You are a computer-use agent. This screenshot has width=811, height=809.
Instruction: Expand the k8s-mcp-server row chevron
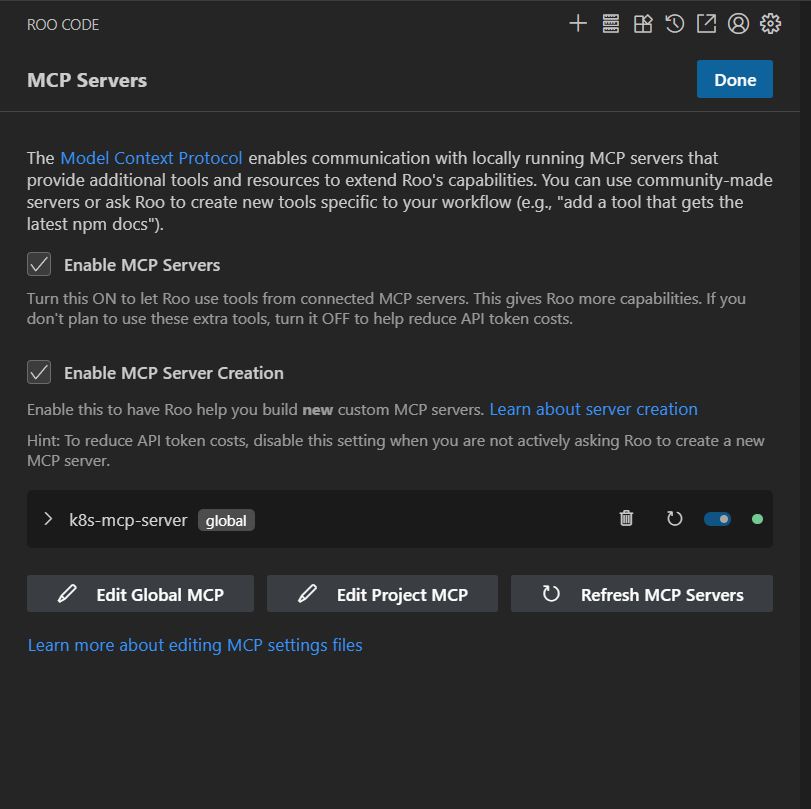click(x=48, y=519)
